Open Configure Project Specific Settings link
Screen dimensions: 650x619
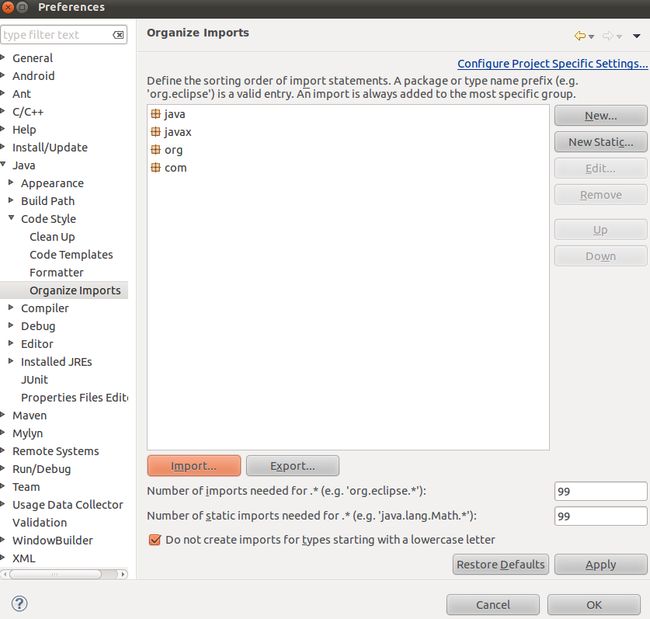(552, 63)
